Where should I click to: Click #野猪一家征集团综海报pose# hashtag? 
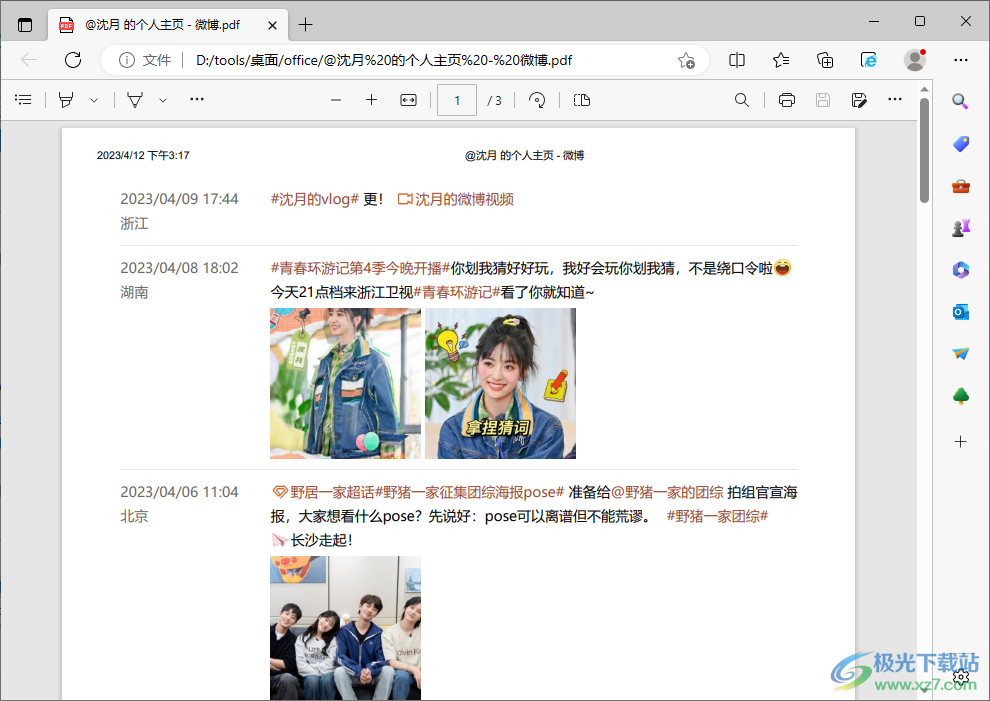(x=469, y=493)
